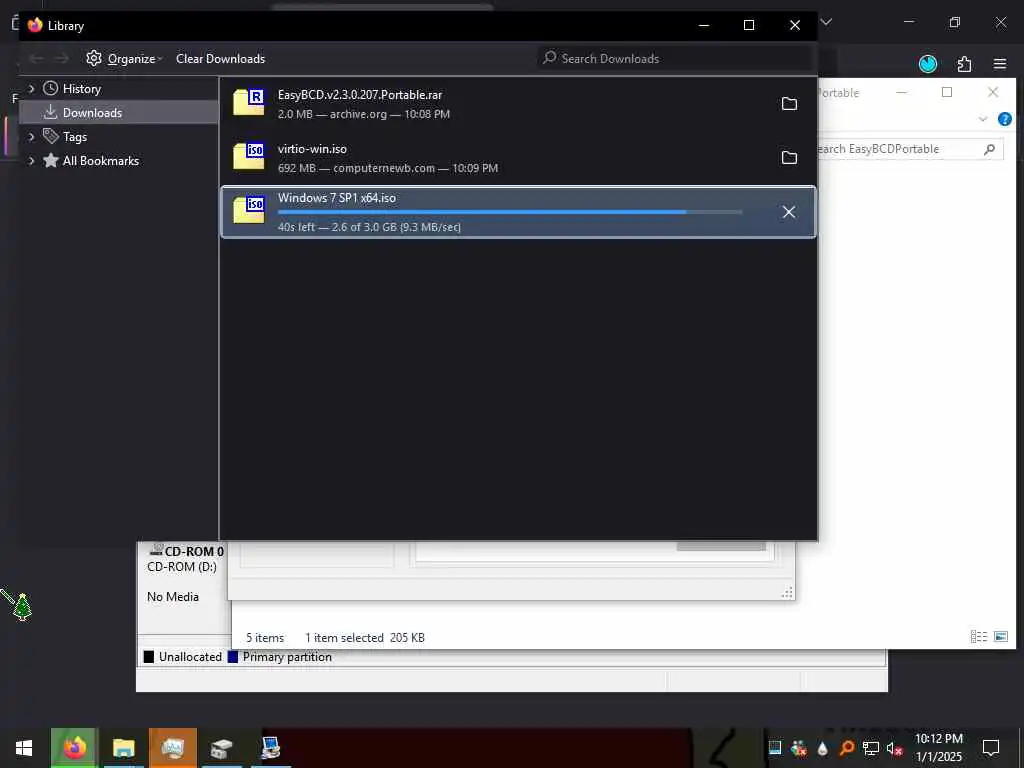
Task: Open Firefox downloads progress indicator
Action: click(928, 63)
